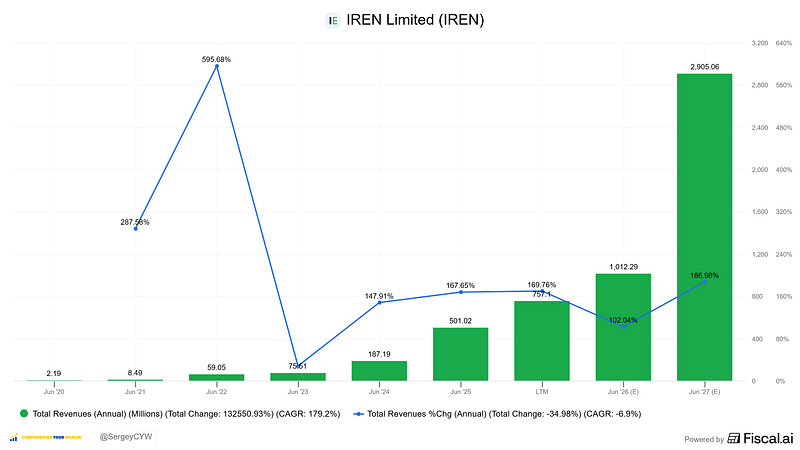Click the Jun '26 (E) axis label
The image size is (800, 450).
(623, 392)
